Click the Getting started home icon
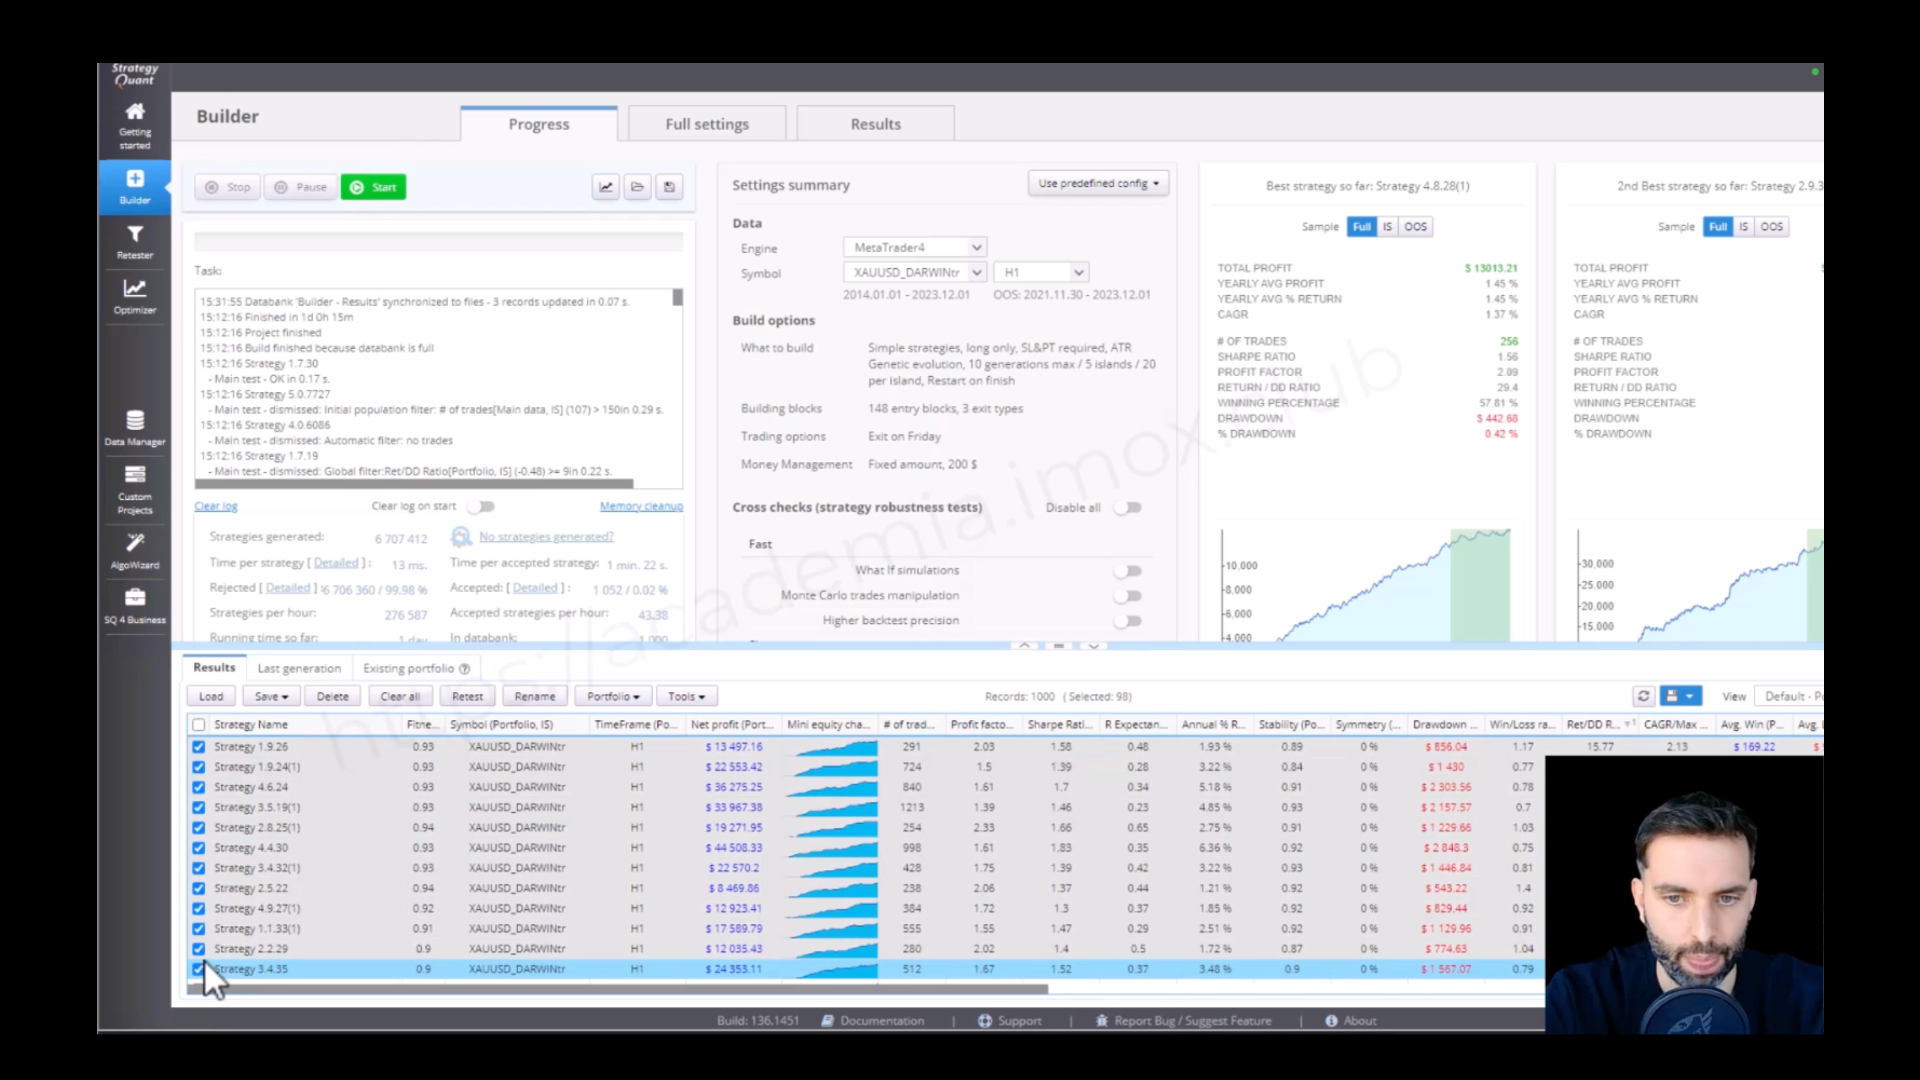Image resolution: width=1920 pixels, height=1080 pixels. [135, 124]
